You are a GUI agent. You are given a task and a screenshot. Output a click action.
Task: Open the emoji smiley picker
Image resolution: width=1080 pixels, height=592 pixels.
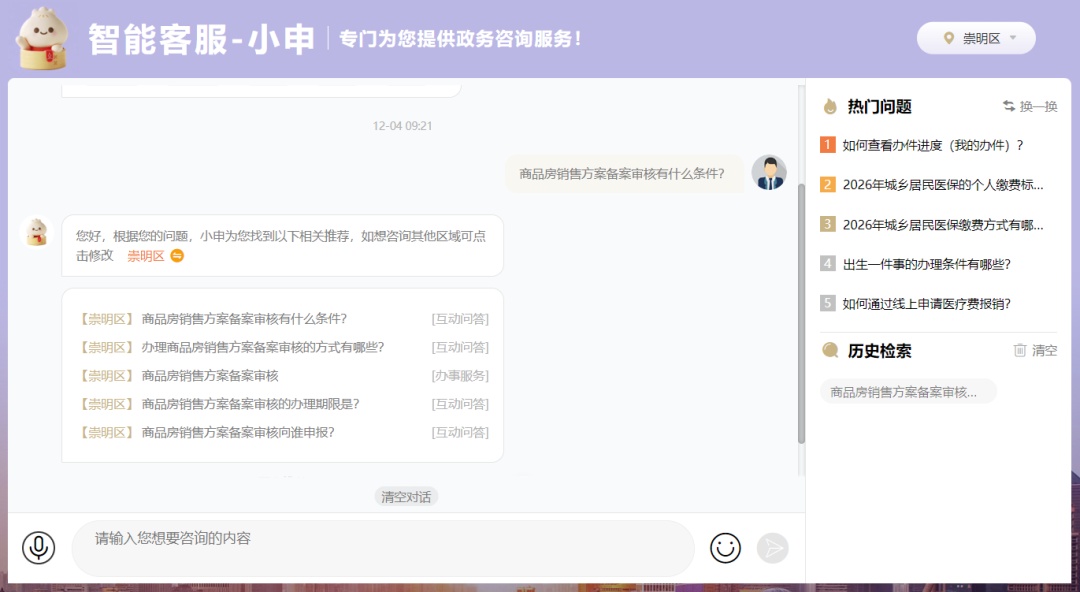pyautogui.click(x=725, y=548)
